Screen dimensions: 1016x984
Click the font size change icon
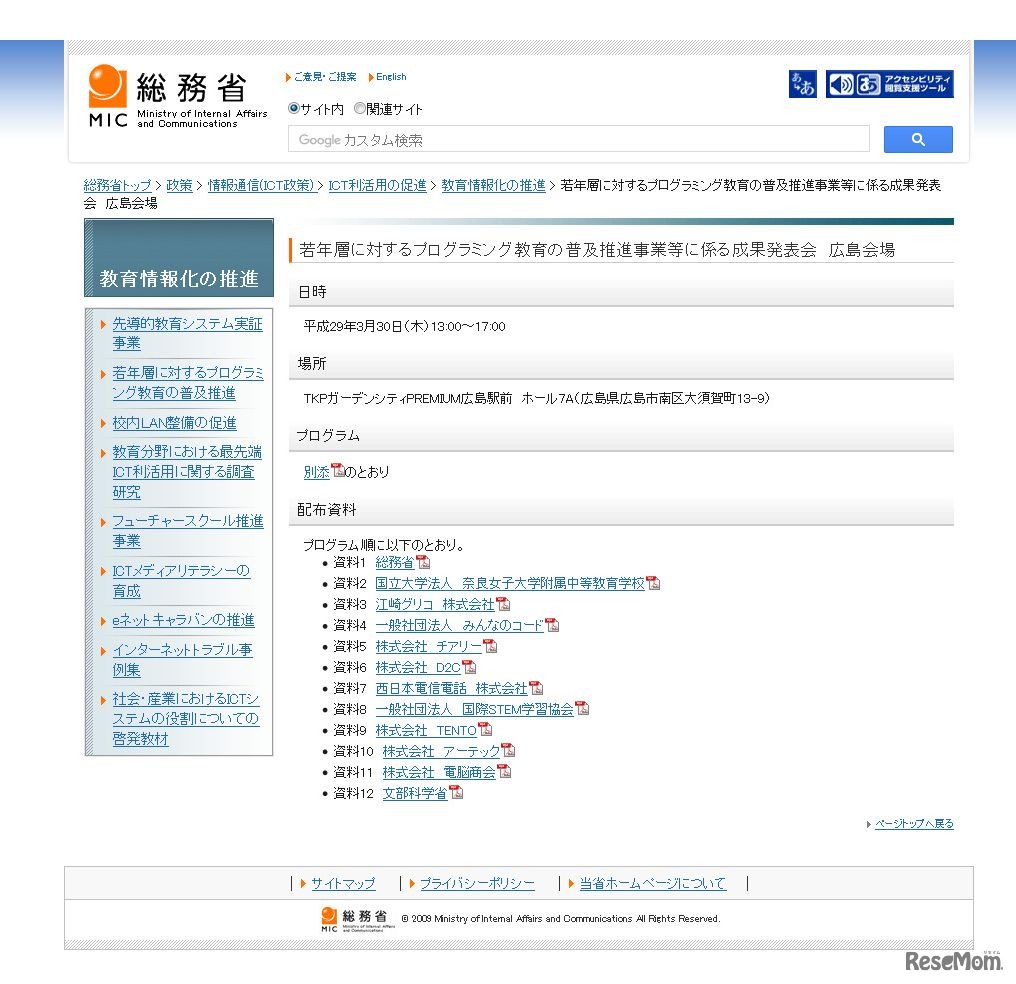pyautogui.click(x=802, y=84)
